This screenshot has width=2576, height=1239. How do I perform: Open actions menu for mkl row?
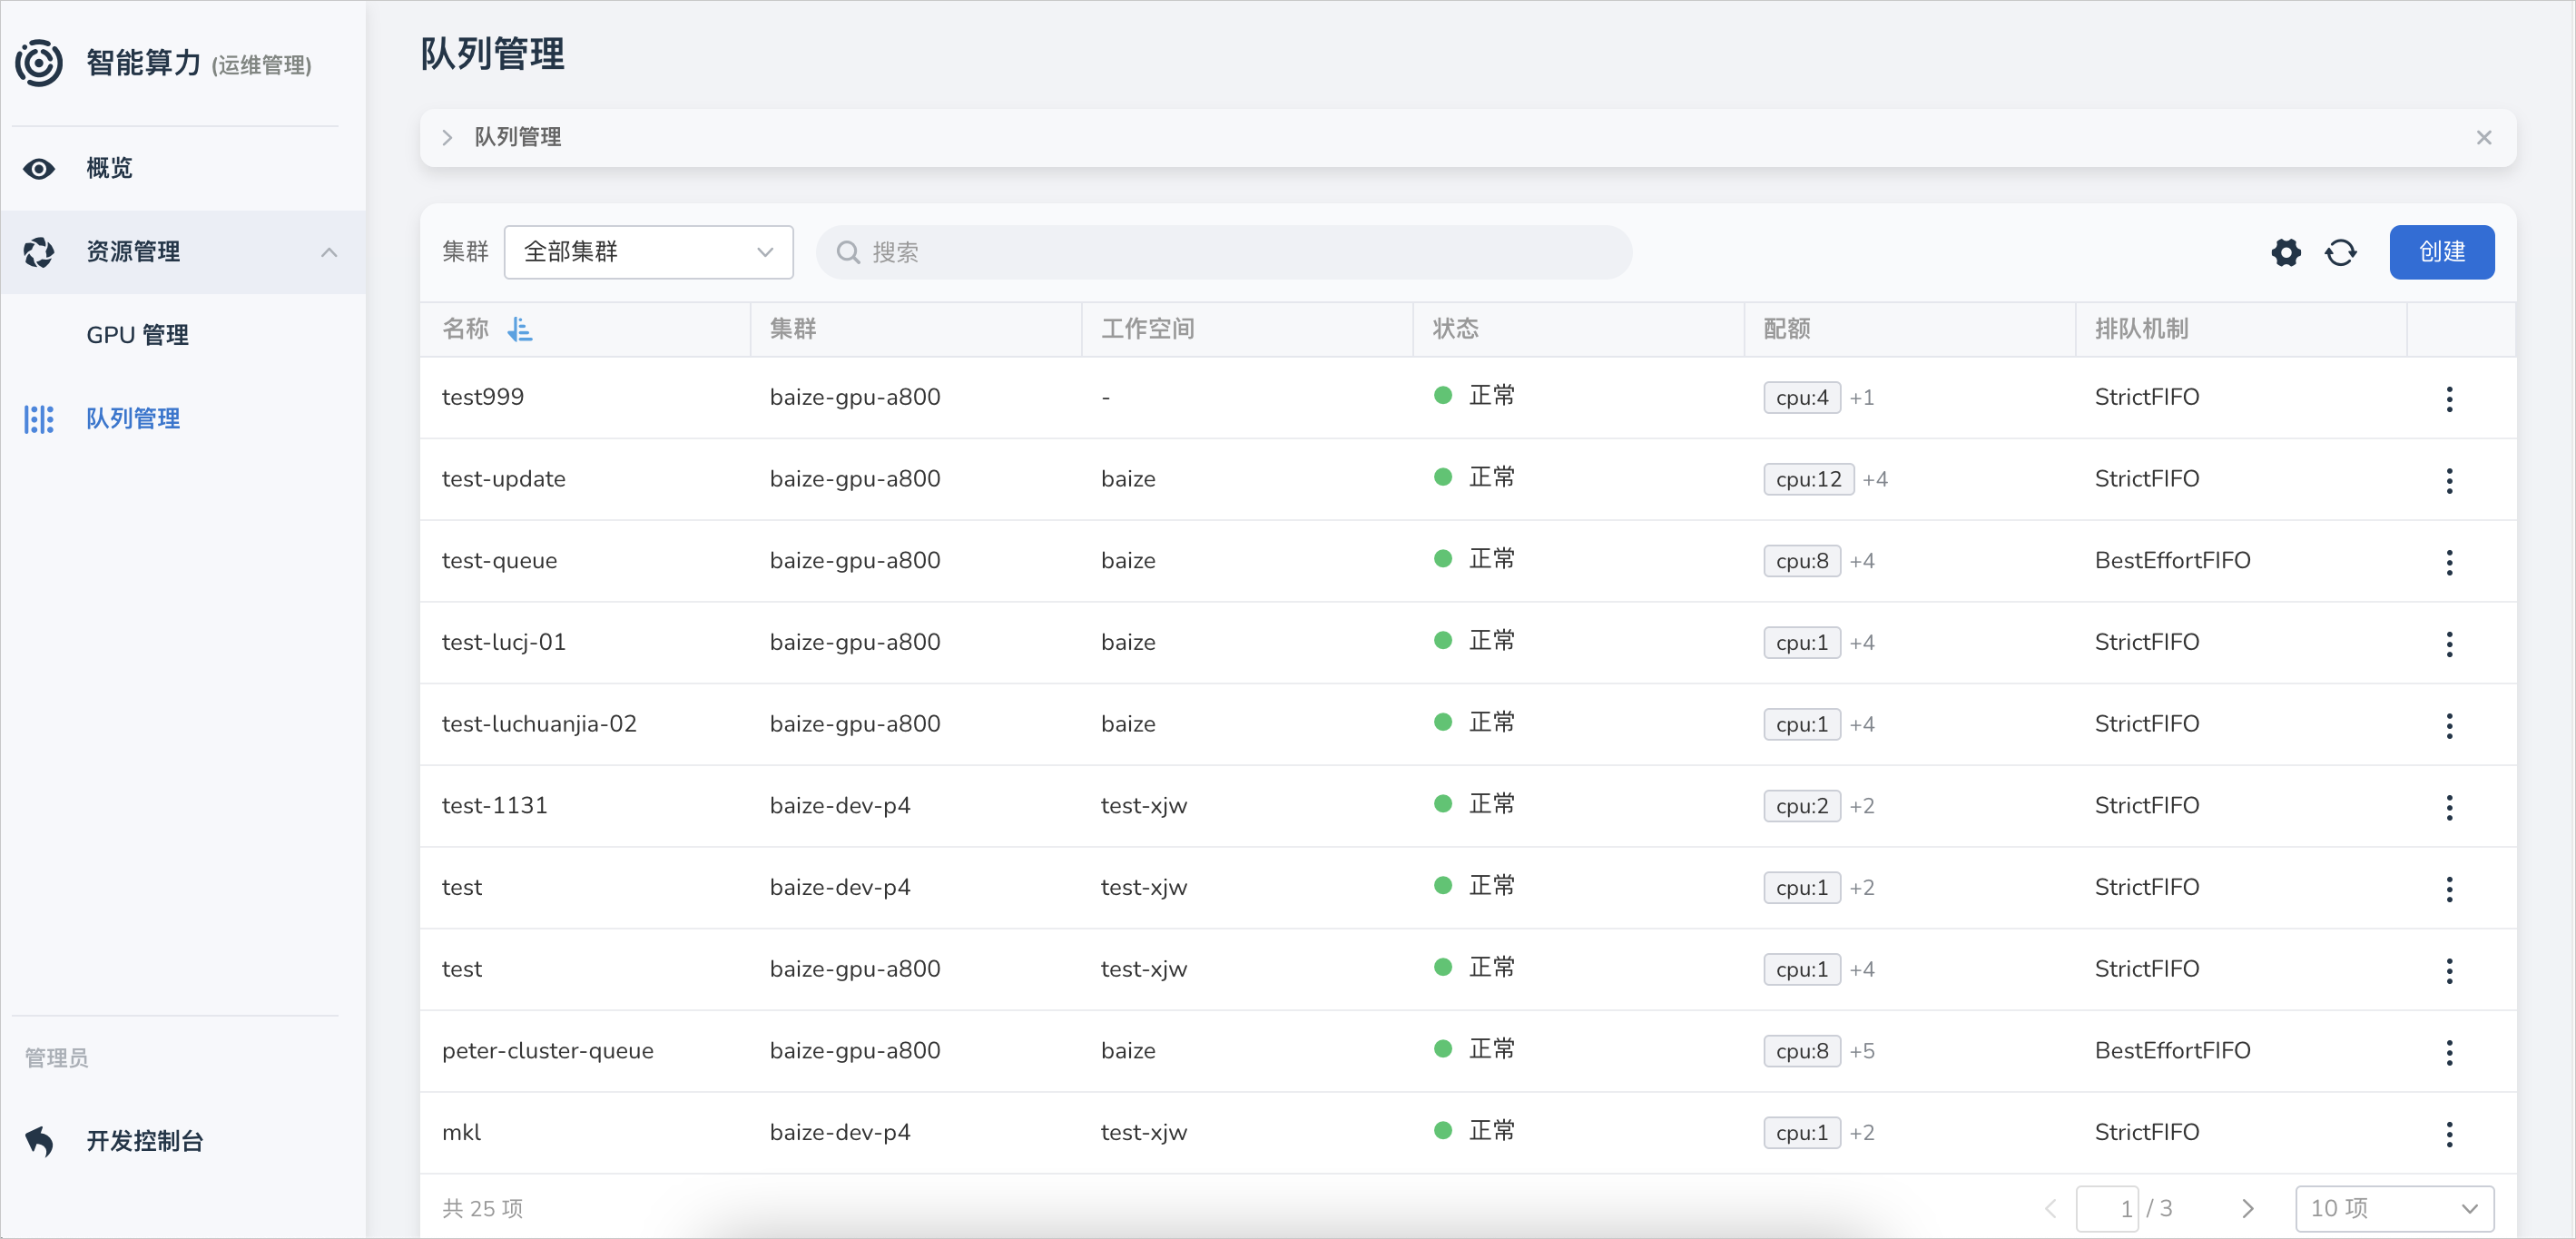(2449, 1134)
